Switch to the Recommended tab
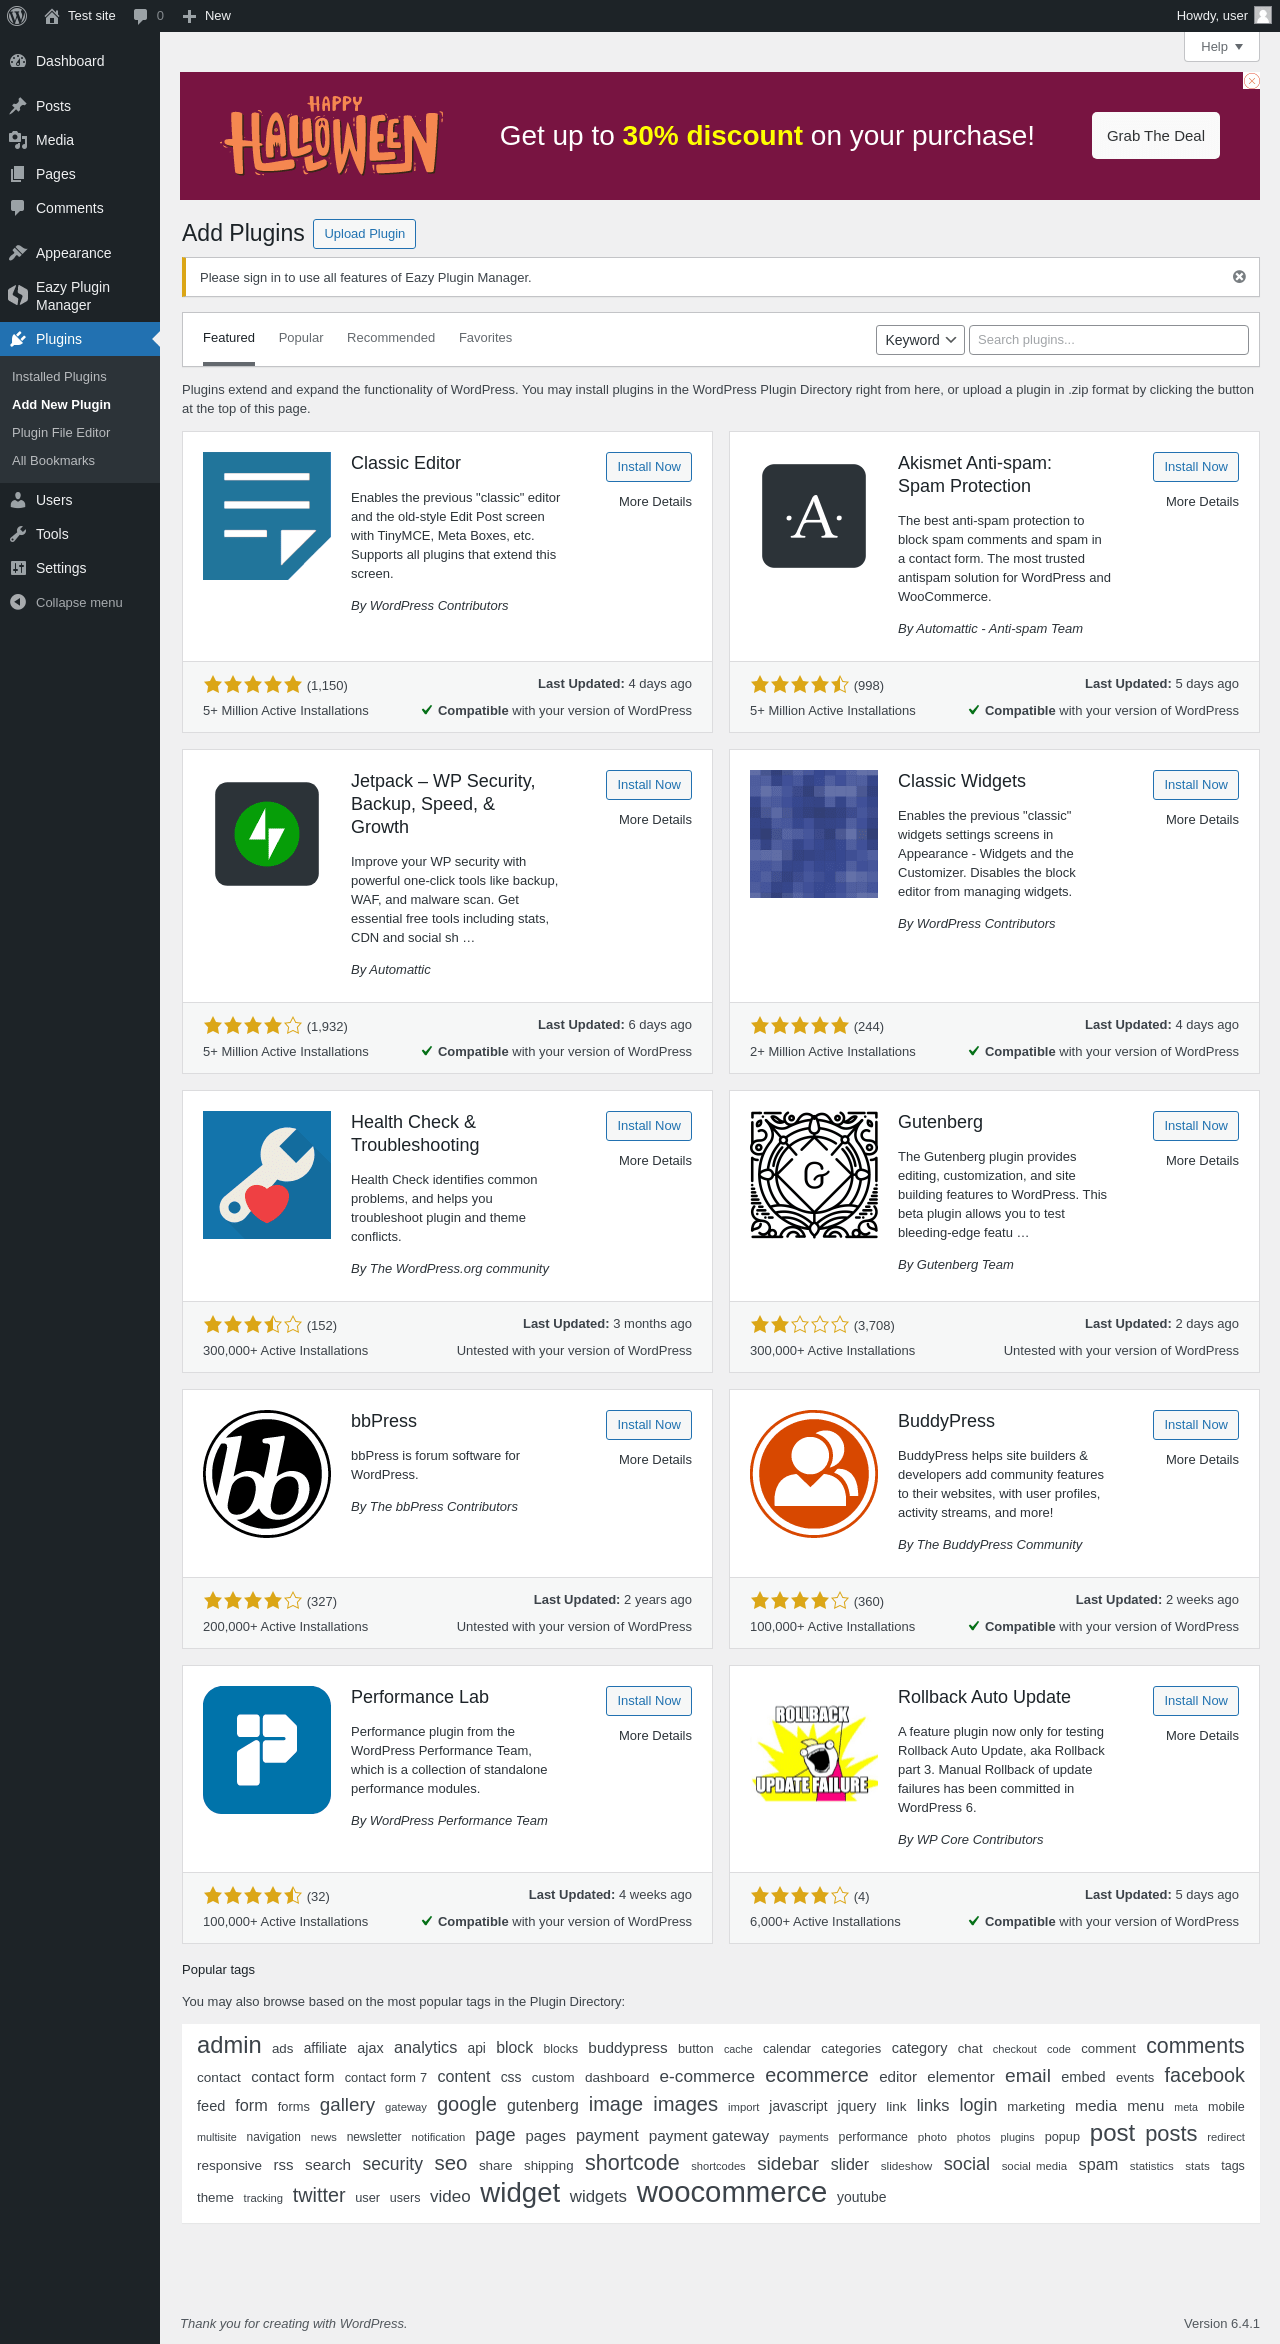 391,338
